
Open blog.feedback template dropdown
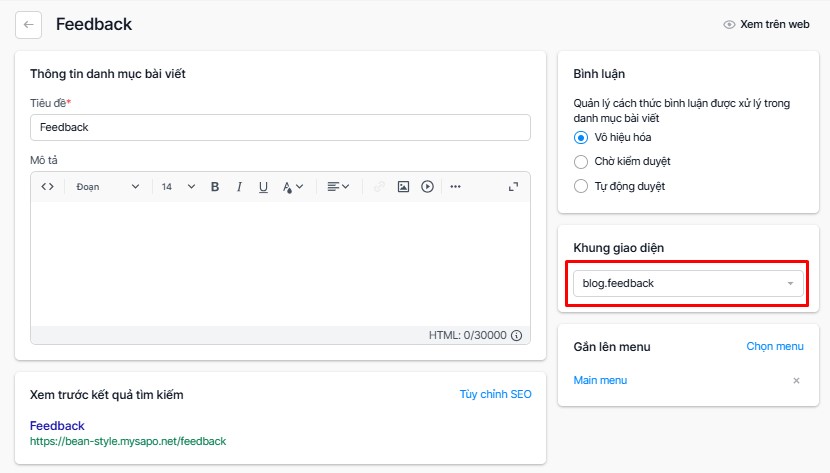[x=688, y=283]
